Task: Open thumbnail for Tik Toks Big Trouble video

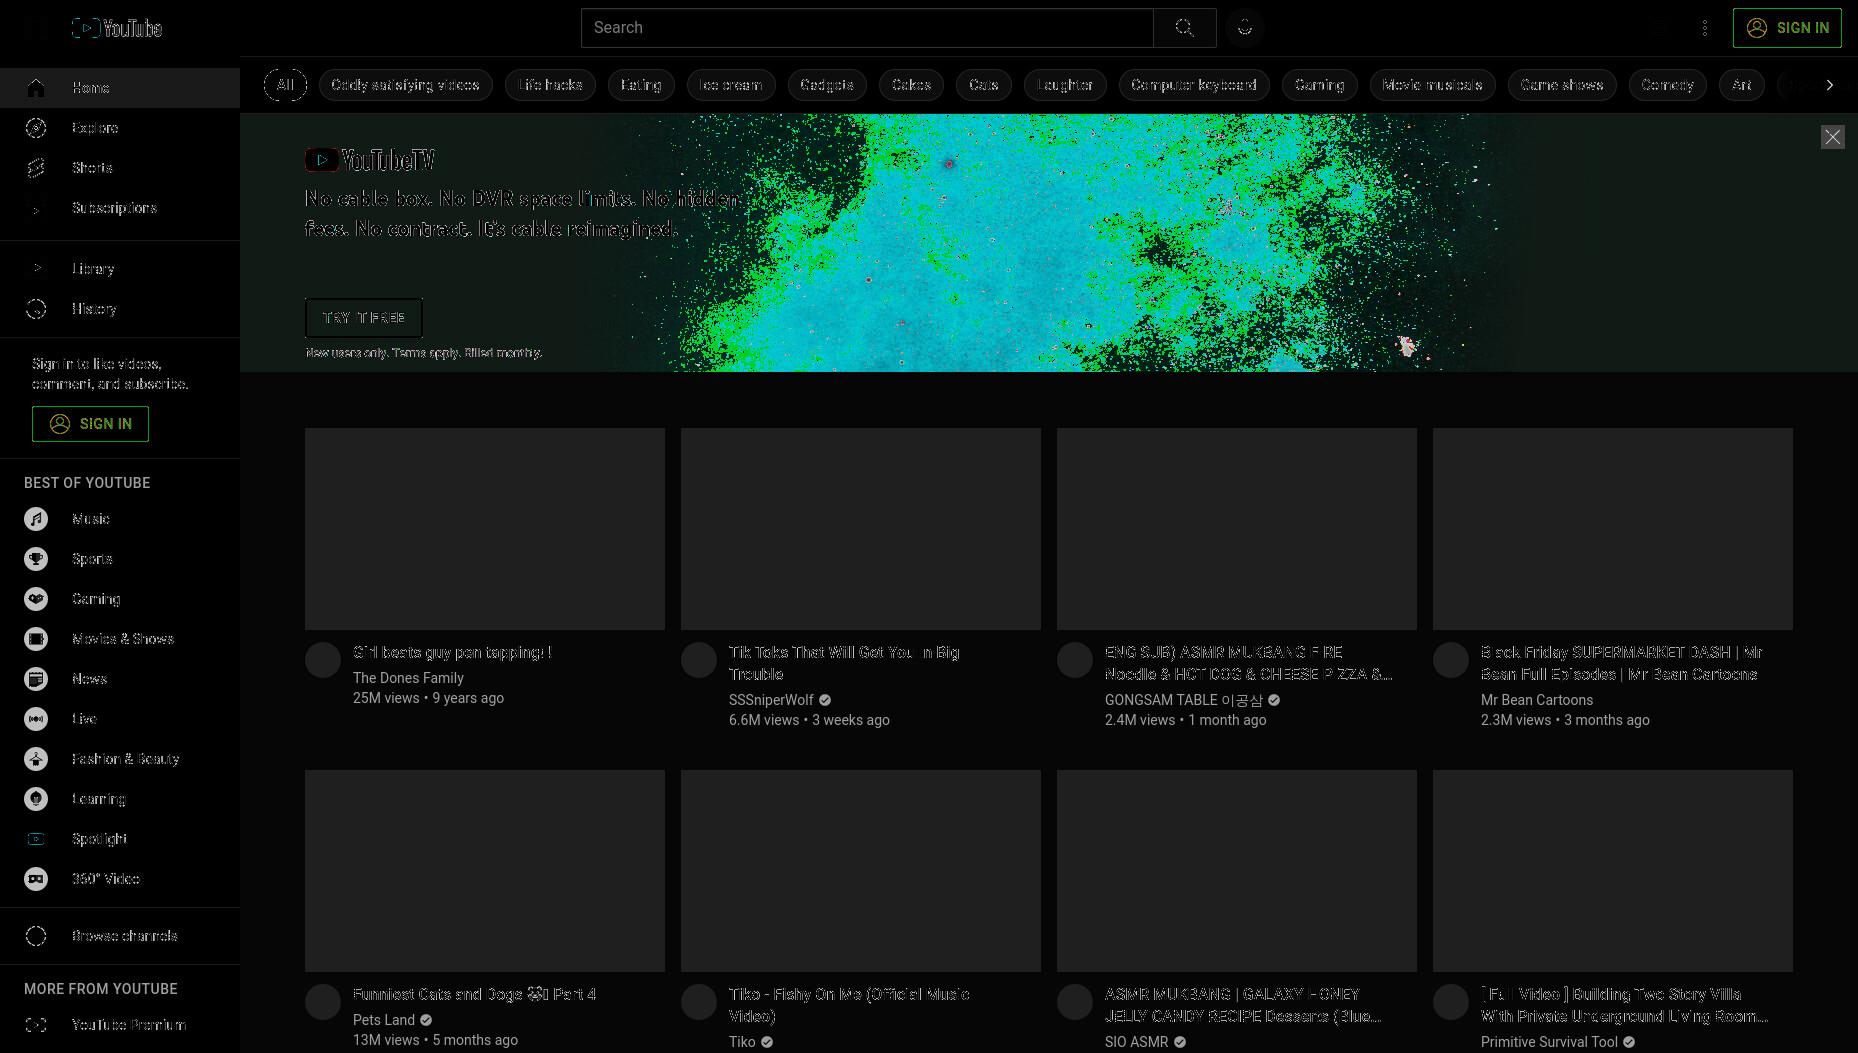Action: pyautogui.click(x=861, y=529)
